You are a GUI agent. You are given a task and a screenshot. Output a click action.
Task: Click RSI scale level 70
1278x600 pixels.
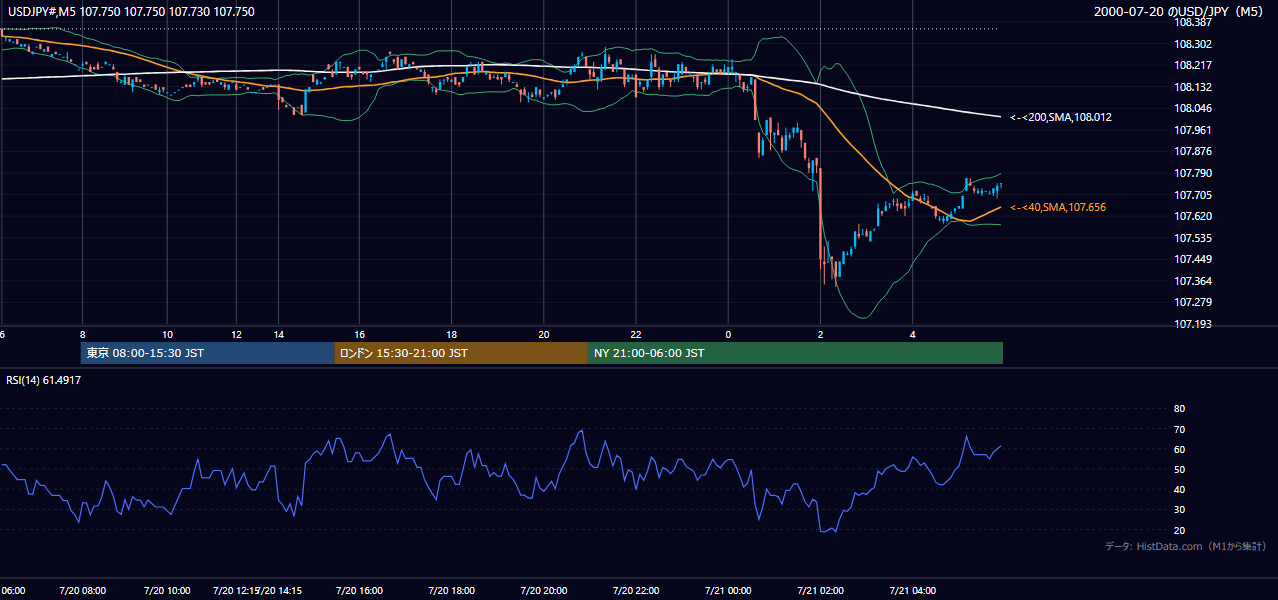1179,429
